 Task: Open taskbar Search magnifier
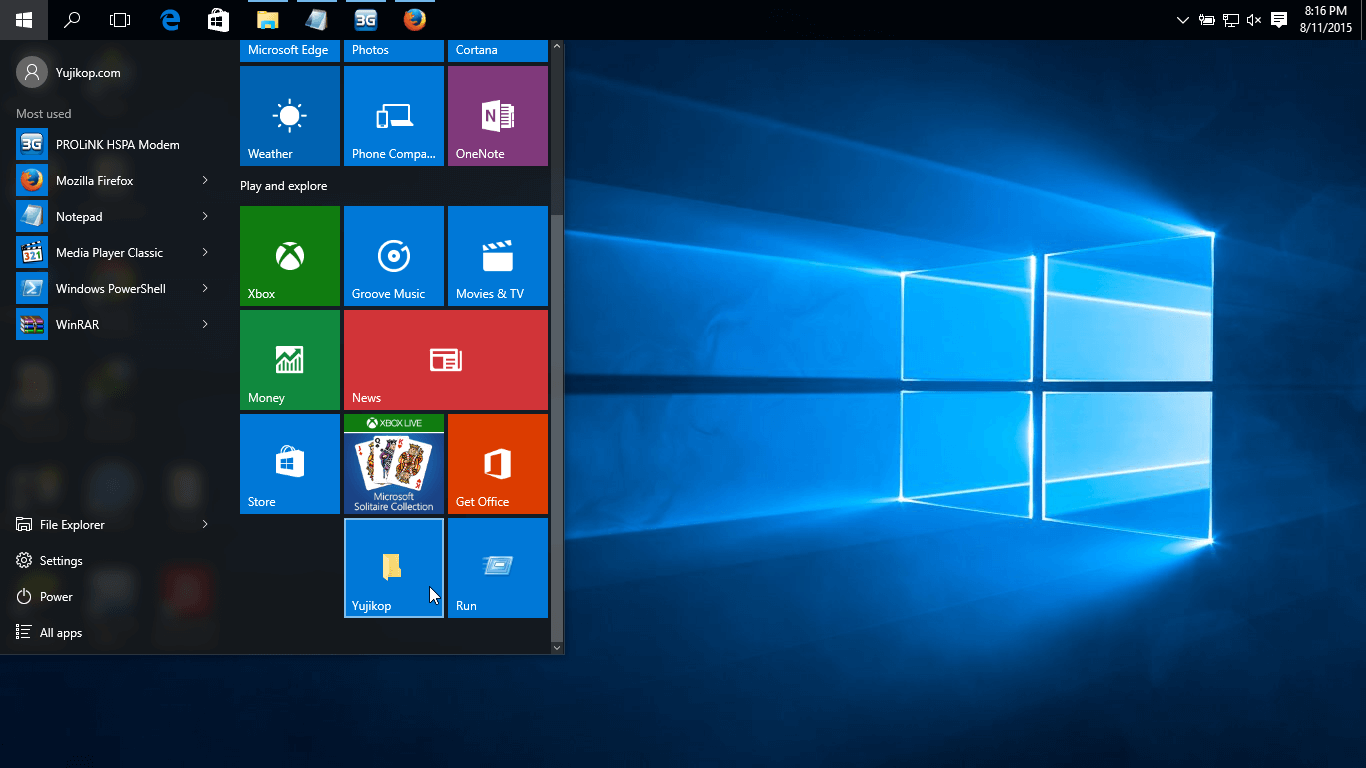72,20
